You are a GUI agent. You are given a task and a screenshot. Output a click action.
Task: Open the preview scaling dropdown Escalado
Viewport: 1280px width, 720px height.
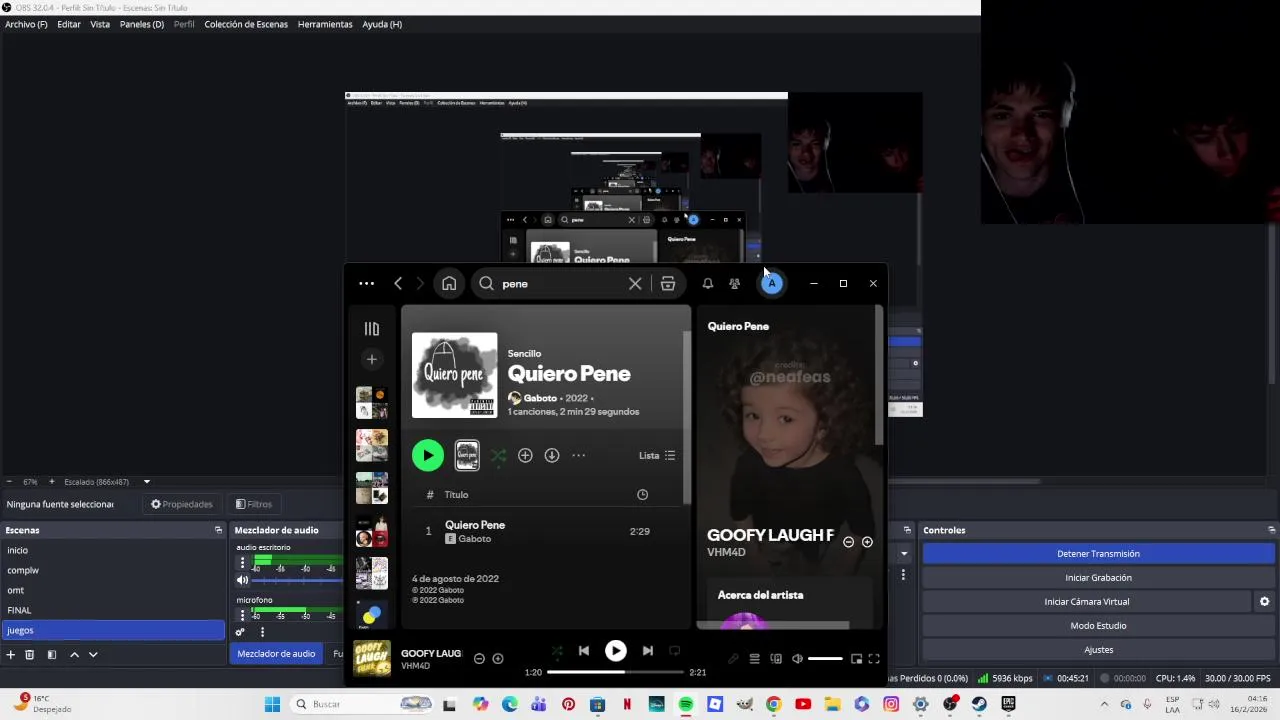(108, 482)
